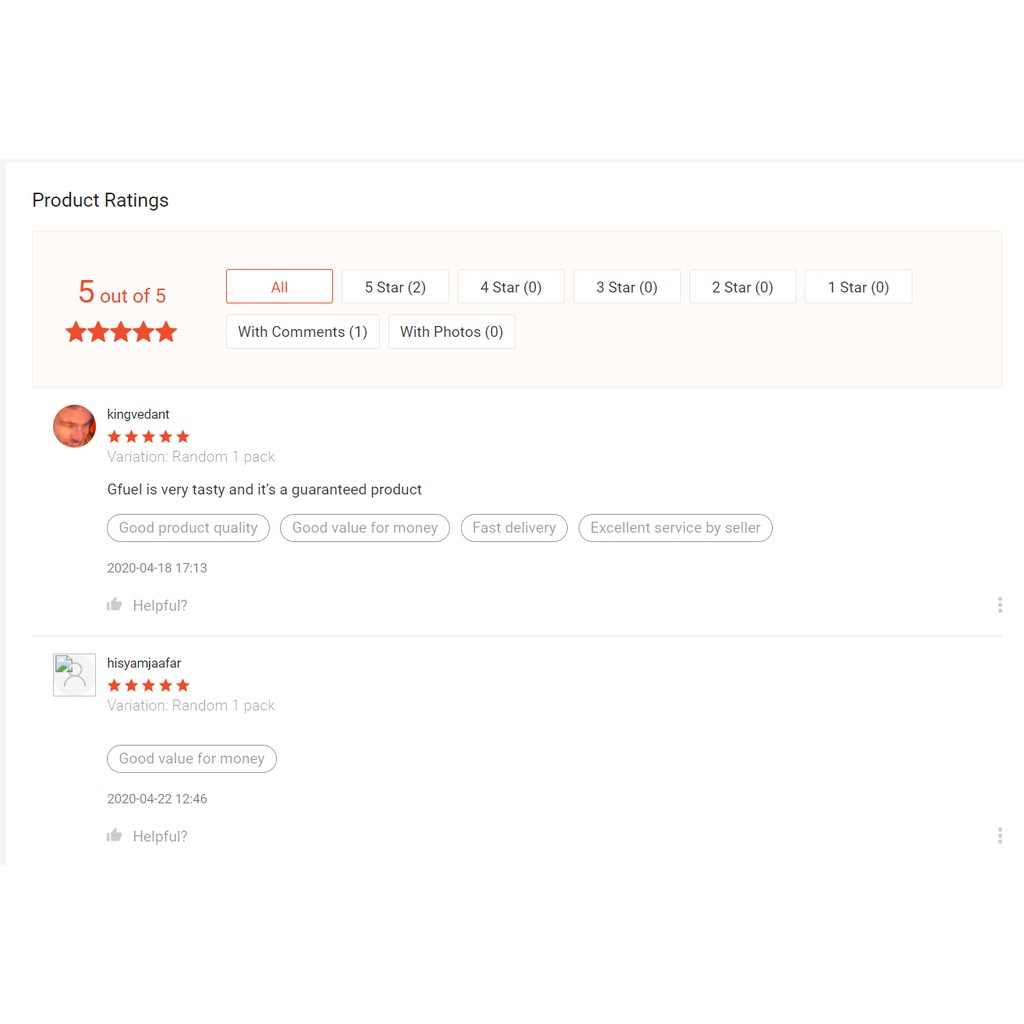Show only 3 Star (0) reviews
Screen dimensions: 1024x1024
tap(627, 287)
